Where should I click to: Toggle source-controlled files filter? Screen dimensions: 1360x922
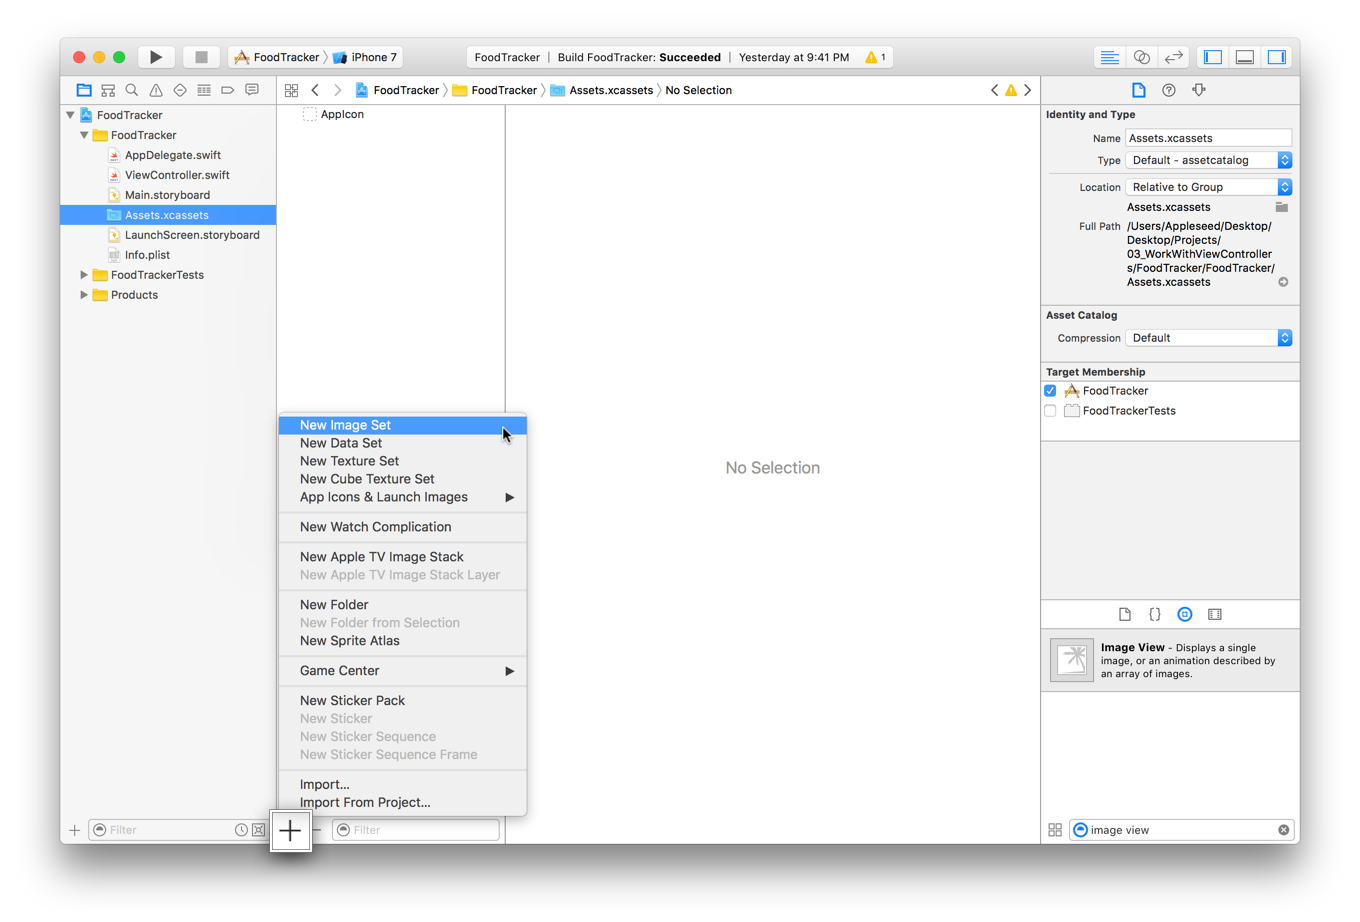tap(258, 830)
